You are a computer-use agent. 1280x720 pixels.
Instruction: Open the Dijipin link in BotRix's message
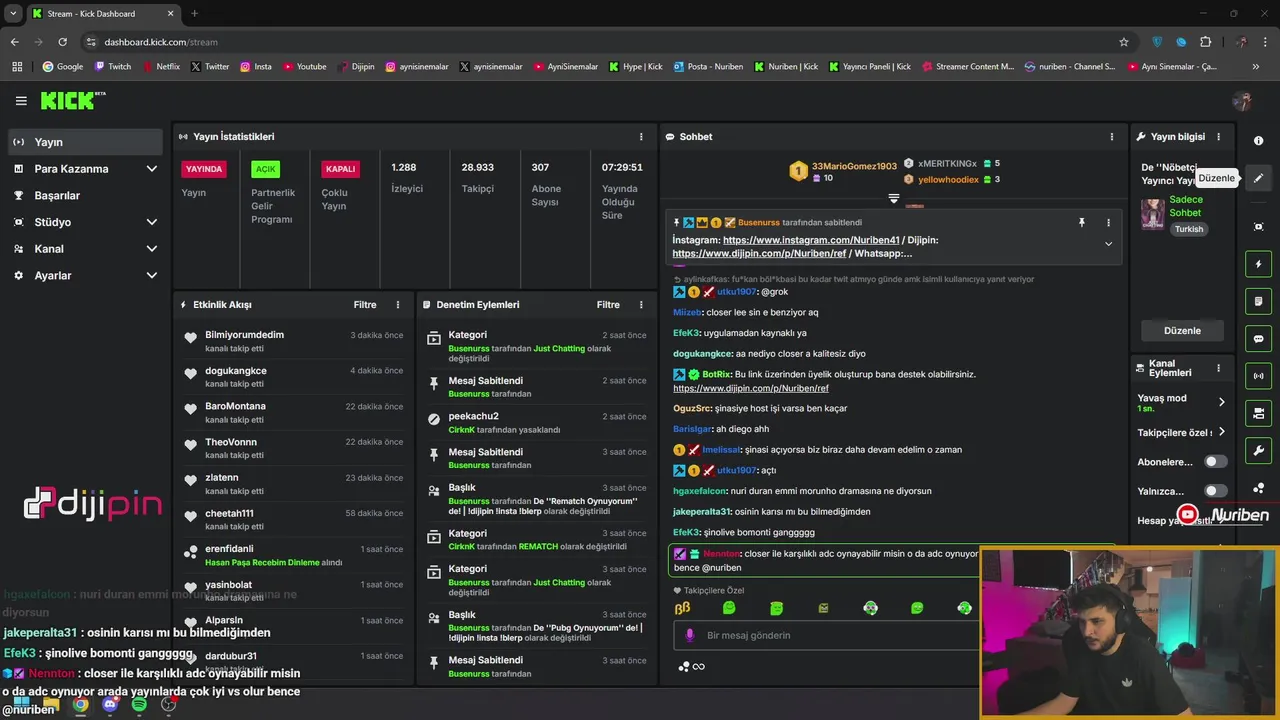(x=751, y=388)
